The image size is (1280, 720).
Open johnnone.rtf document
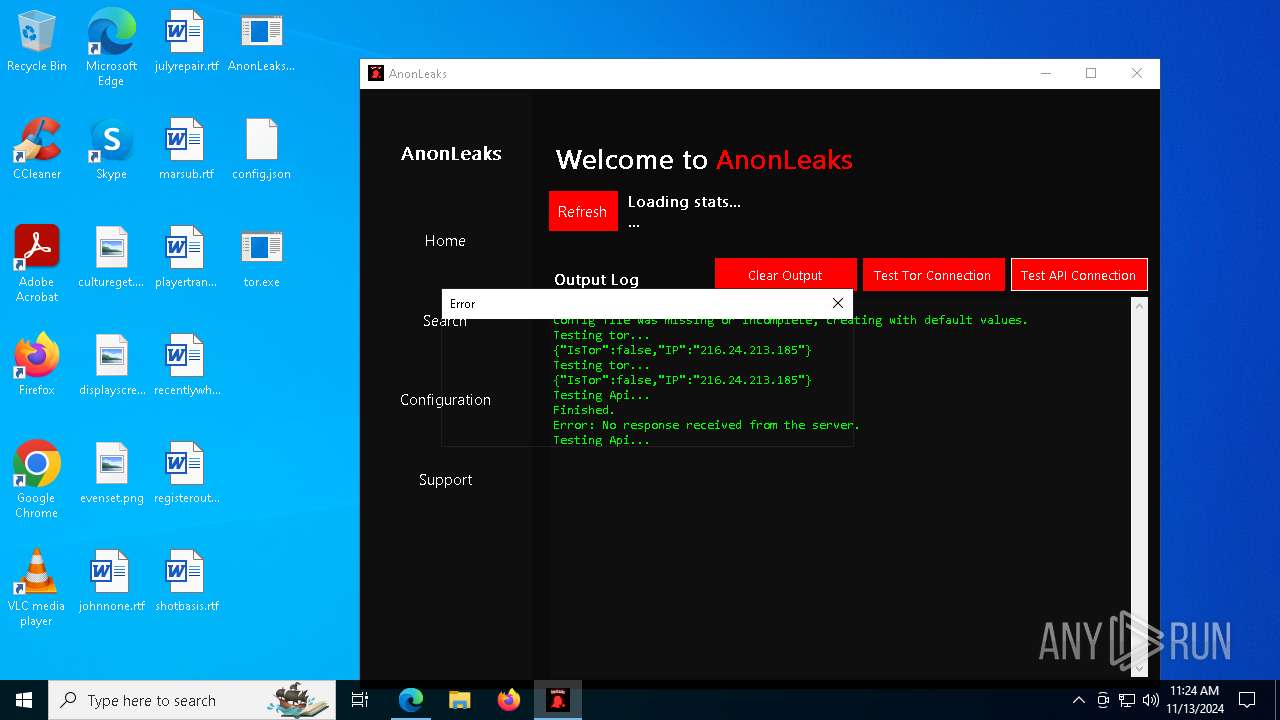[111, 581]
